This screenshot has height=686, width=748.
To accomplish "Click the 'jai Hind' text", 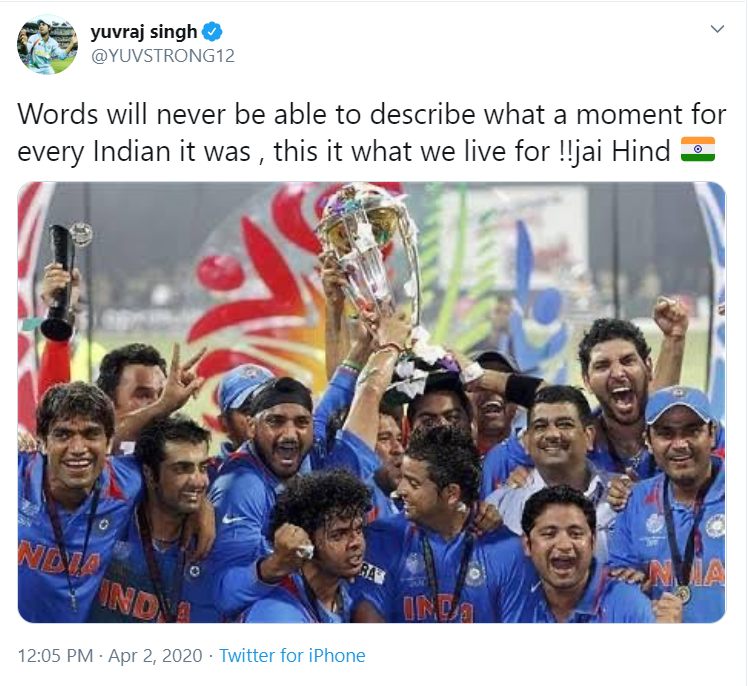I will click(x=622, y=152).
